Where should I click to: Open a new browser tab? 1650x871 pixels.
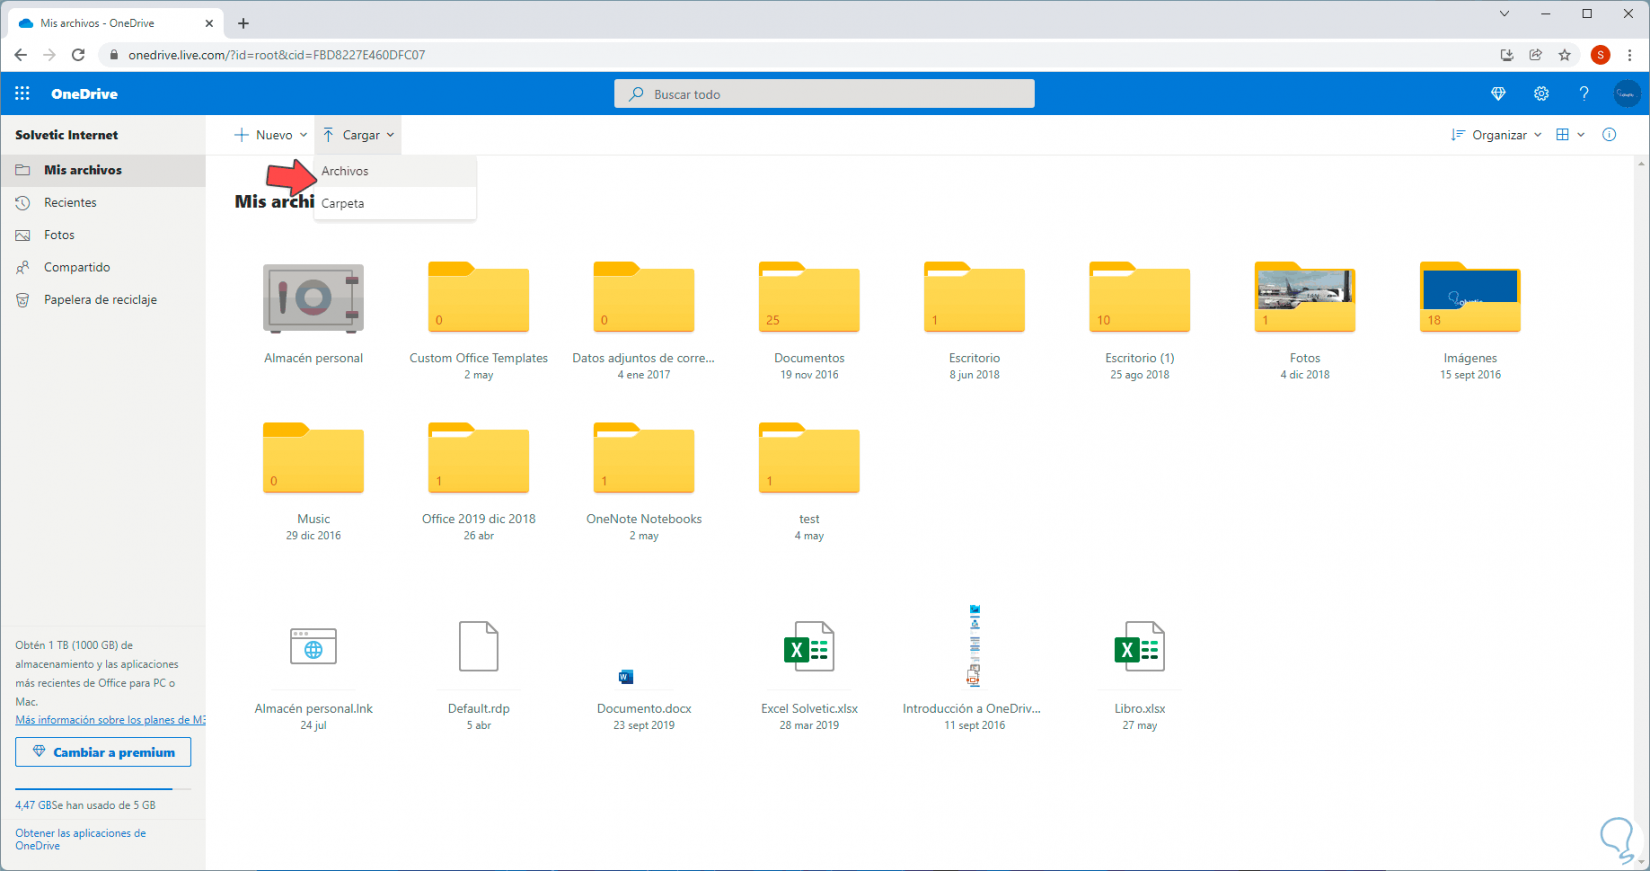click(x=243, y=23)
